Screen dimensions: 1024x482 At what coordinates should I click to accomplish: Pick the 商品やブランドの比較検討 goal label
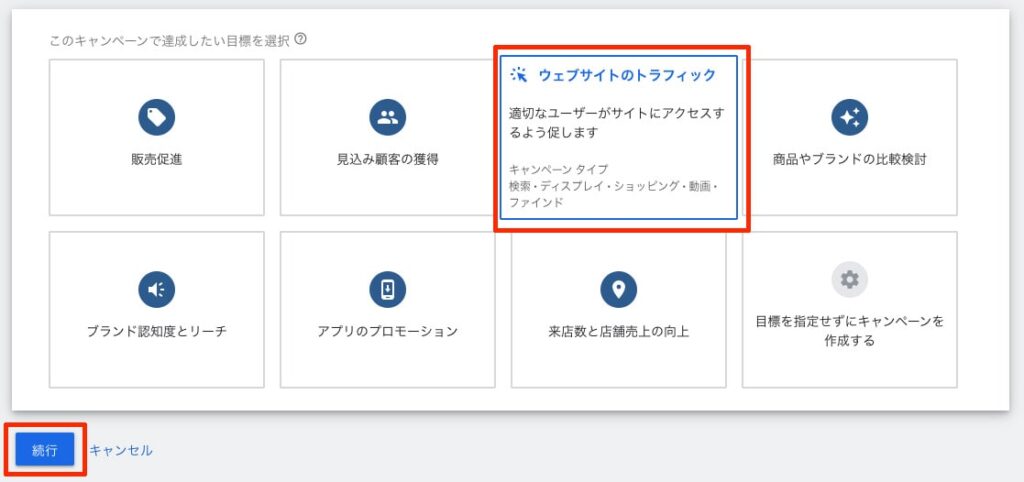[x=850, y=159]
